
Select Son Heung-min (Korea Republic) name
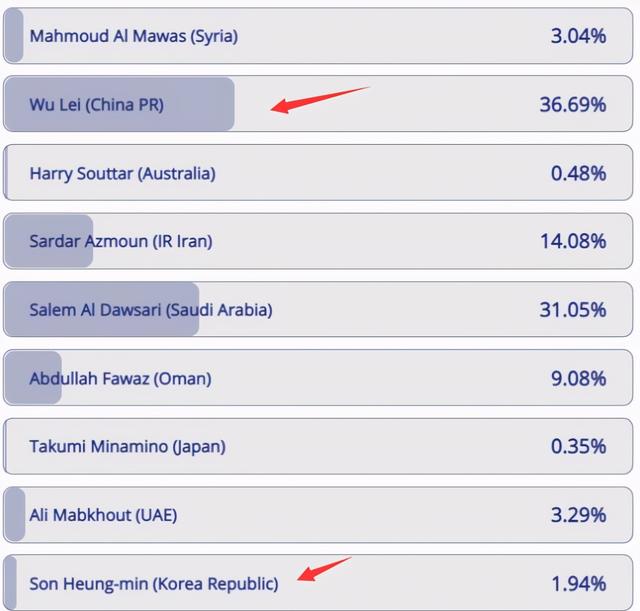point(154,583)
